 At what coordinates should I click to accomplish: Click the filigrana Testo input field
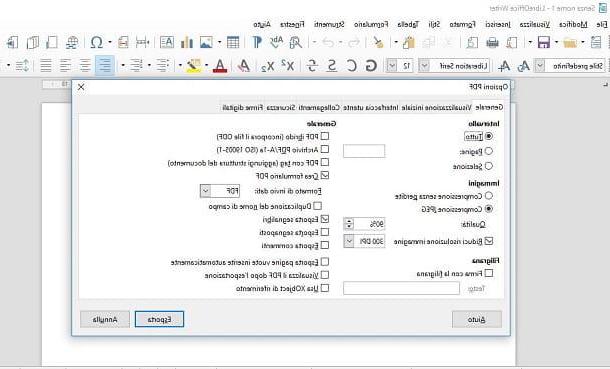pyautogui.click(x=401, y=289)
